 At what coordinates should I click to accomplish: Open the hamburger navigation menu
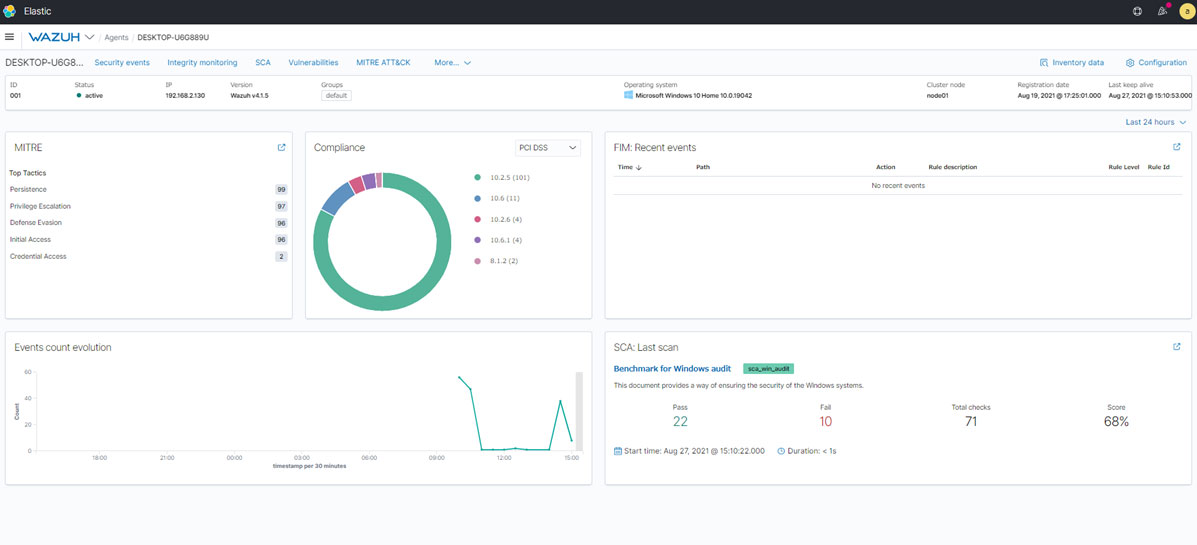click(x=9, y=37)
